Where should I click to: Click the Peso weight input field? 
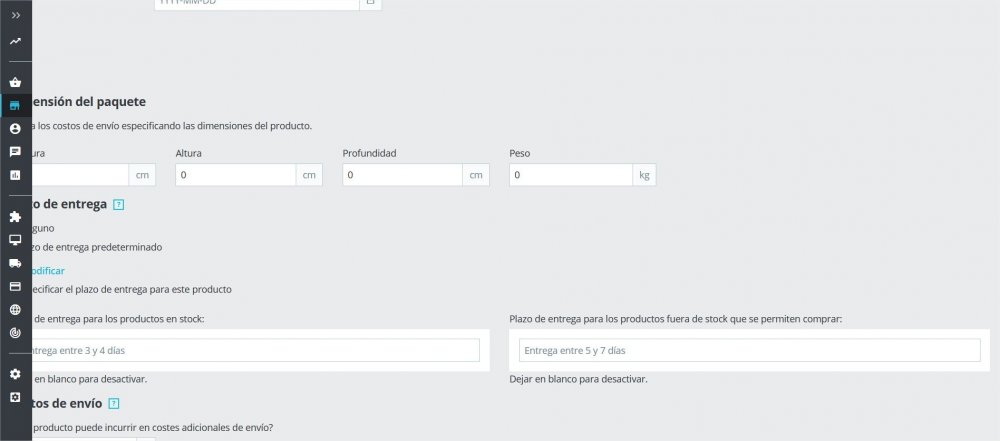tap(570, 175)
